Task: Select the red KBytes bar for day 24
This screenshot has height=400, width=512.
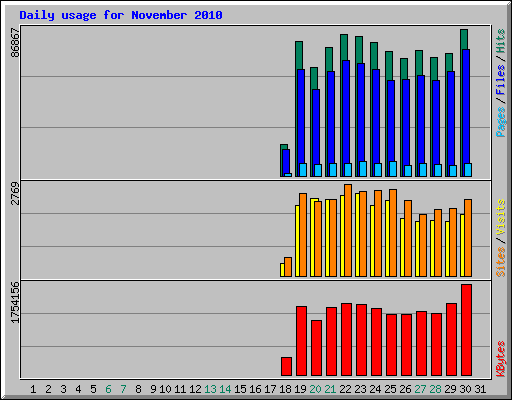Action: (376, 342)
